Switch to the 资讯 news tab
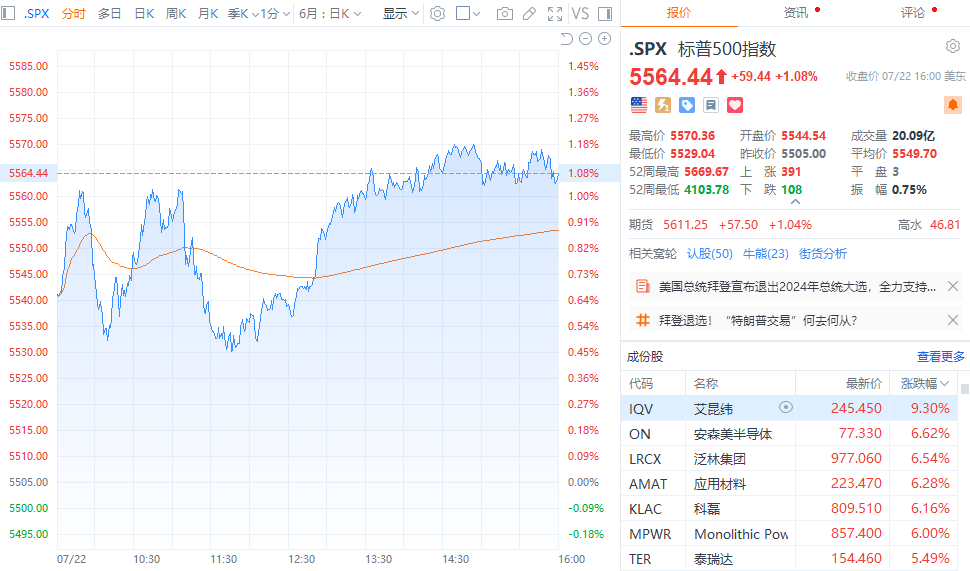 [796, 13]
